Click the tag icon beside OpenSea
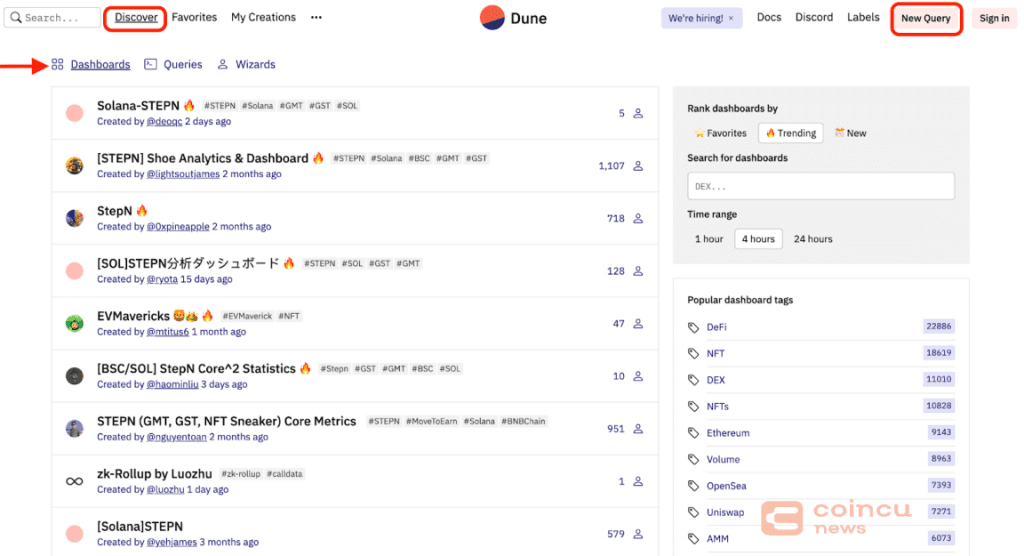The image size is (1024, 556). [x=693, y=485]
